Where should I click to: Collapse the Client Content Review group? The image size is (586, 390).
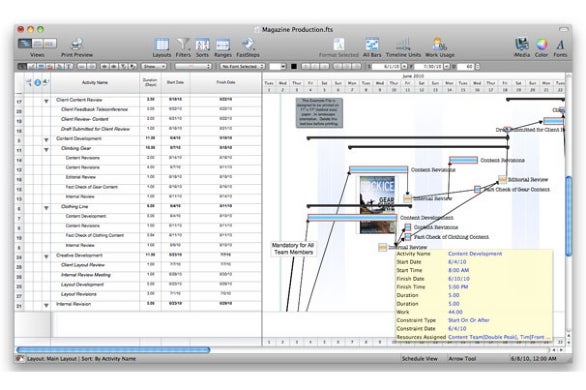46,101
